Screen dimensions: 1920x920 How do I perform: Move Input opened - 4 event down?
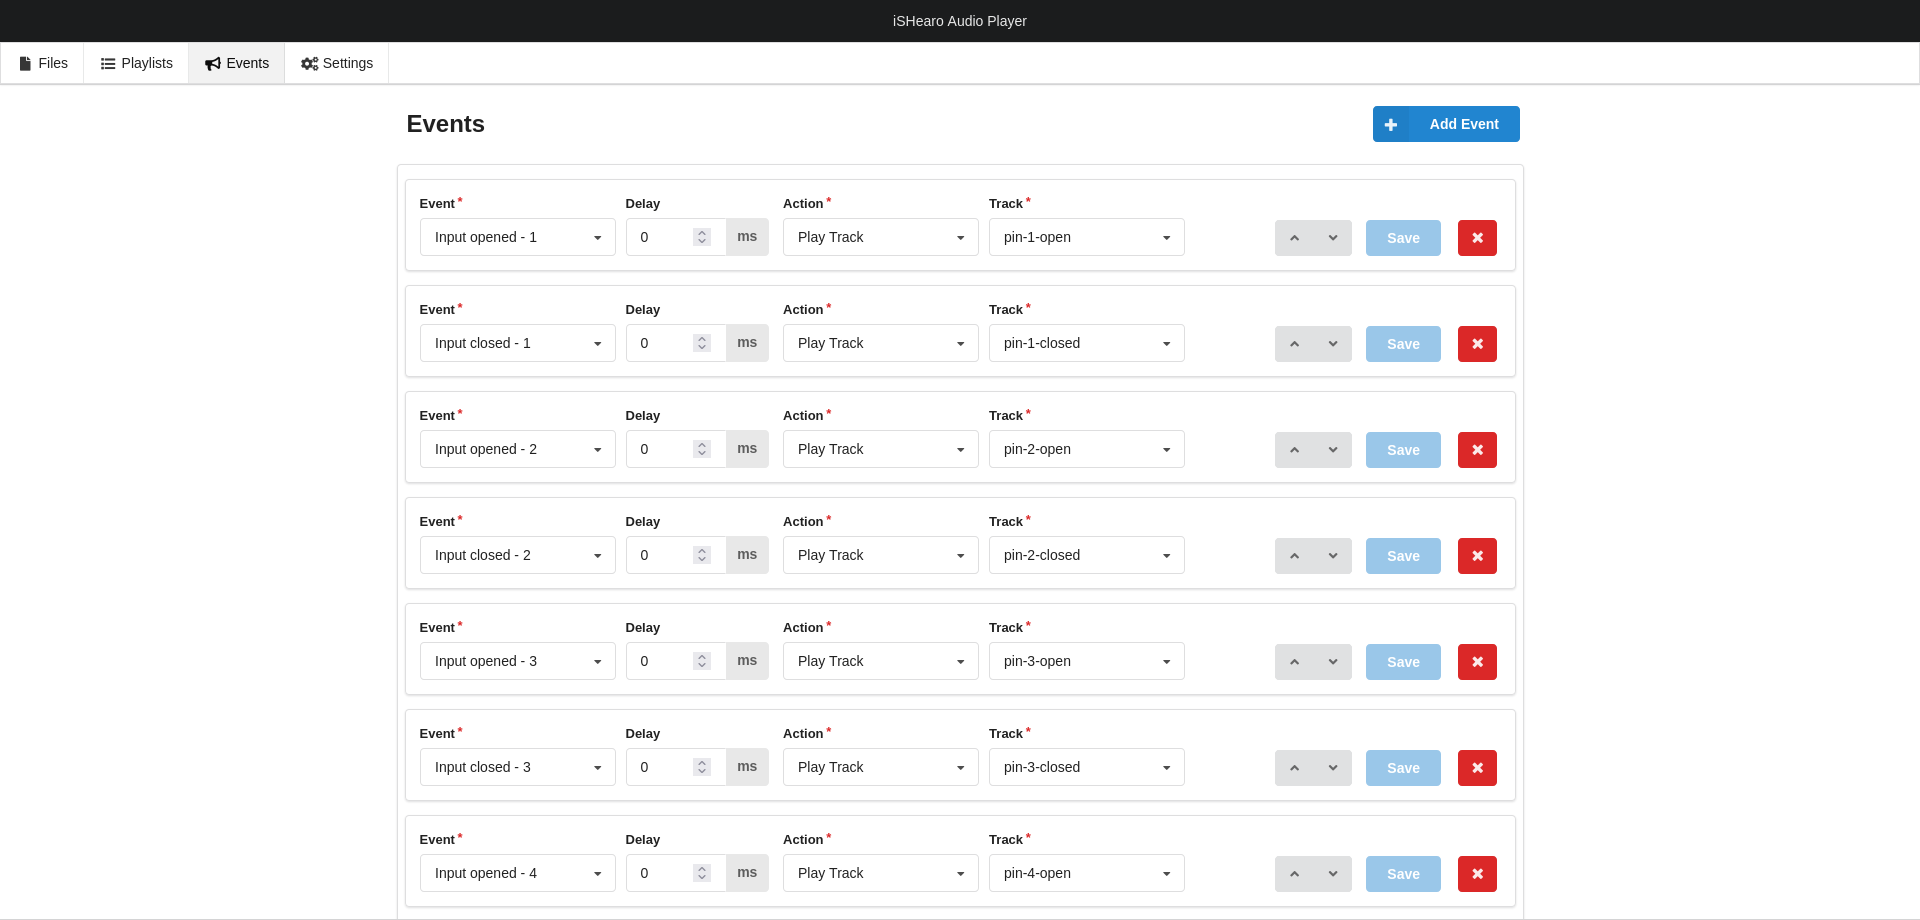1333,874
